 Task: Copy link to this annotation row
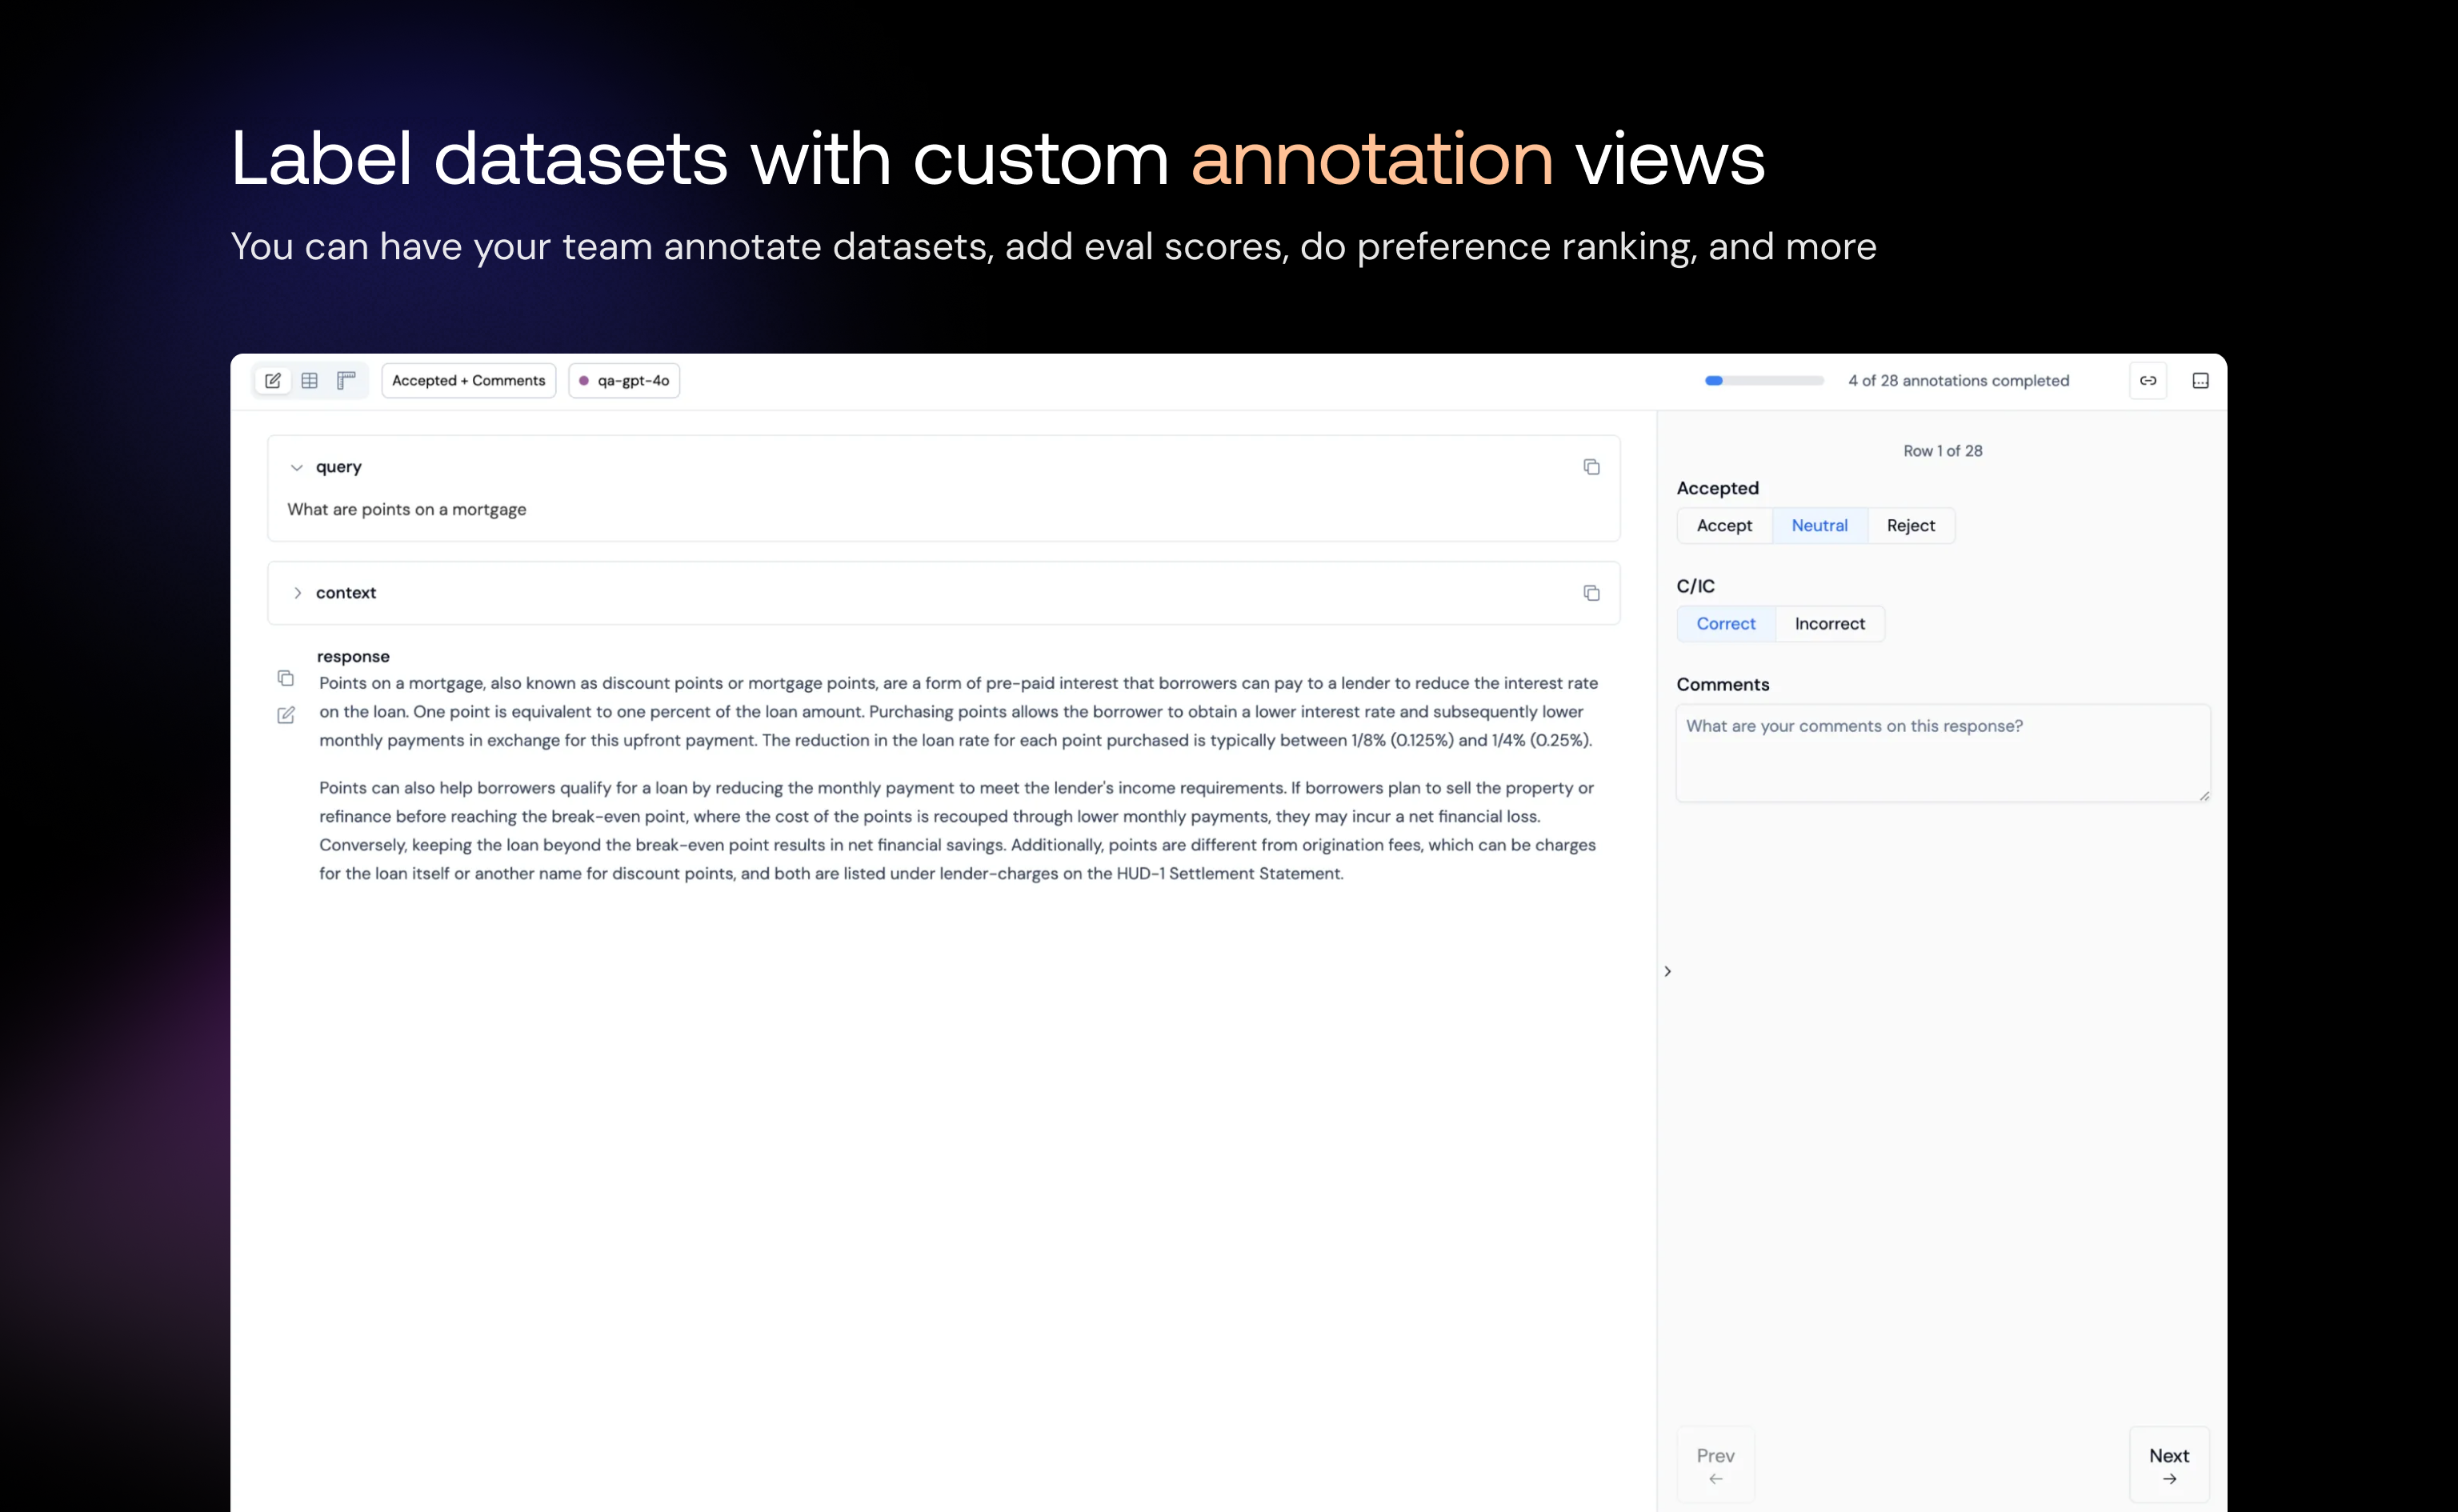pyautogui.click(x=2148, y=380)
